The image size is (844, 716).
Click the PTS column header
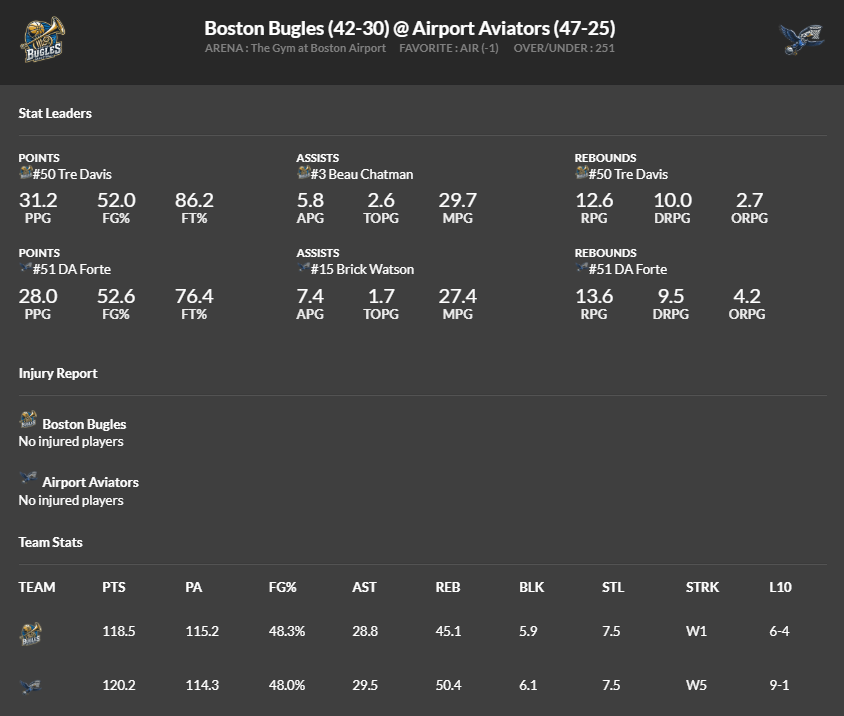[114, 587]
